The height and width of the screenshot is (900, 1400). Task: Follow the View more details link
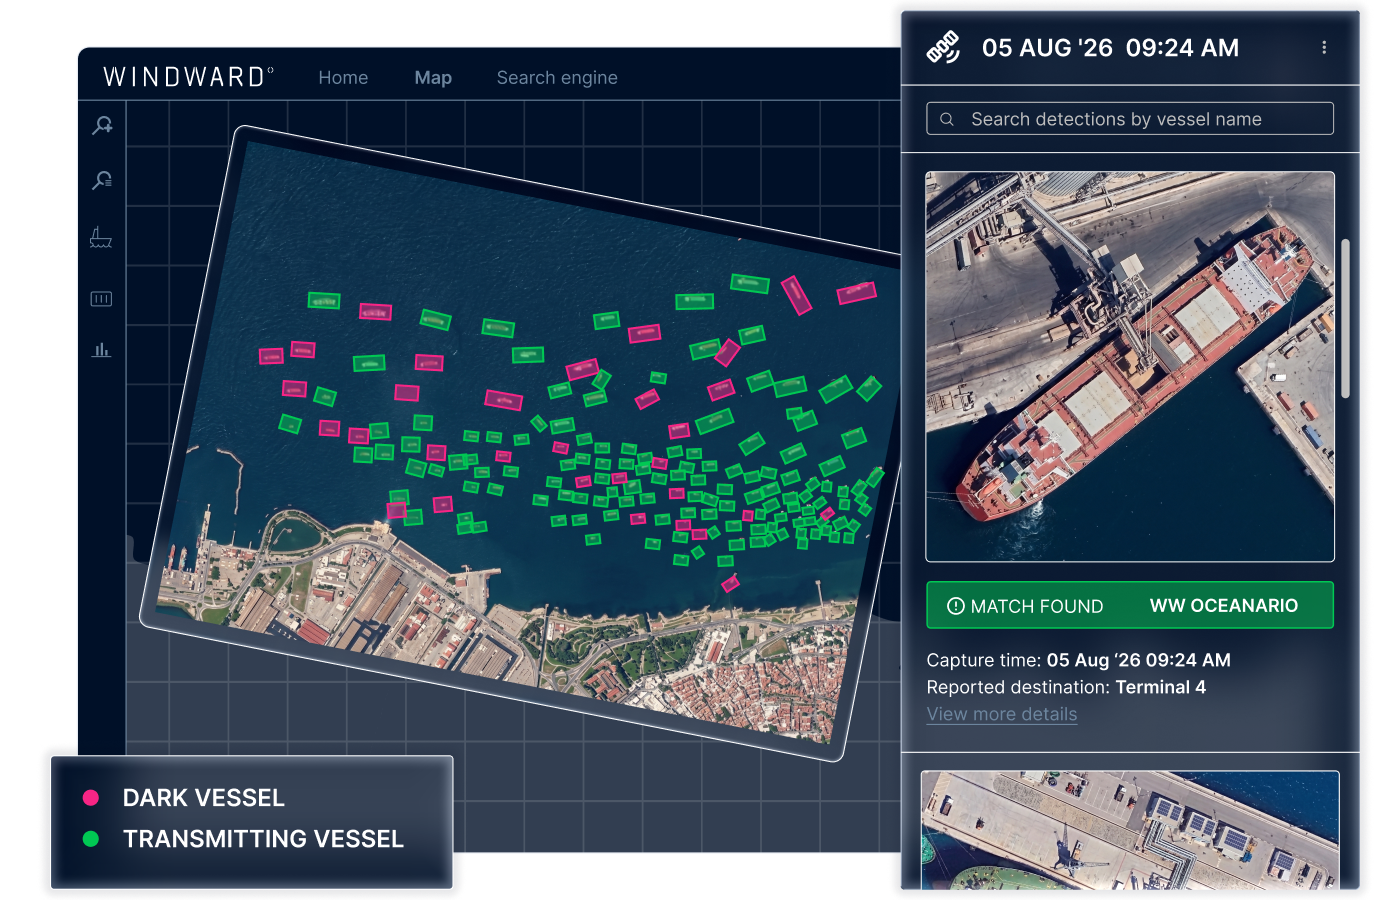click(1002, 714)
